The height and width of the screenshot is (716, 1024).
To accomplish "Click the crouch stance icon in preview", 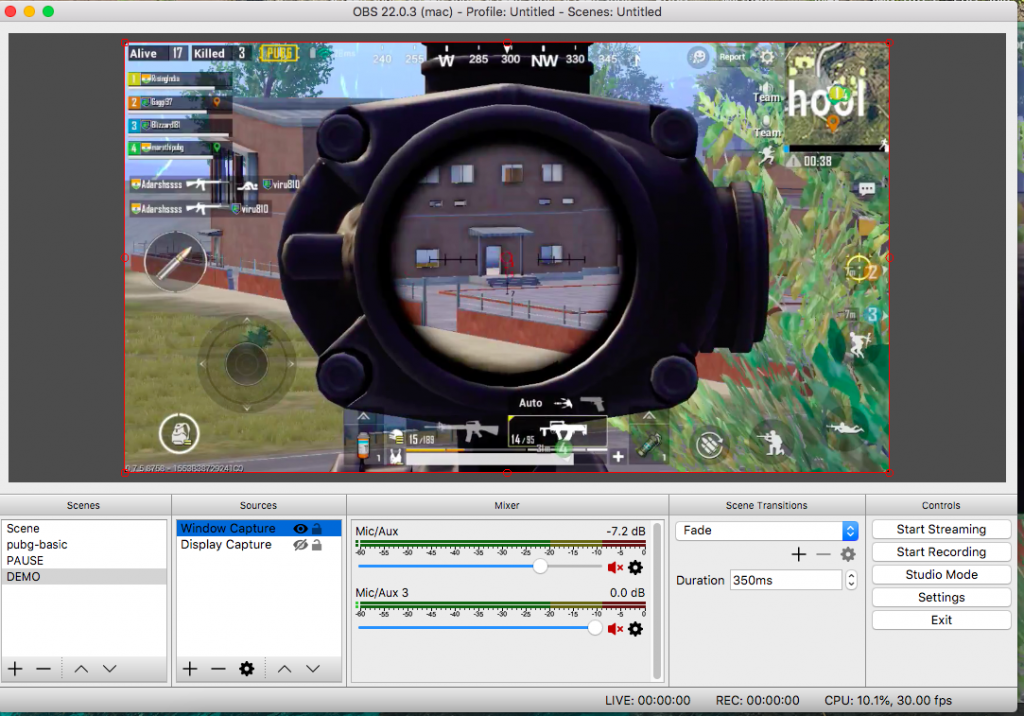I will tap(773, 442).
